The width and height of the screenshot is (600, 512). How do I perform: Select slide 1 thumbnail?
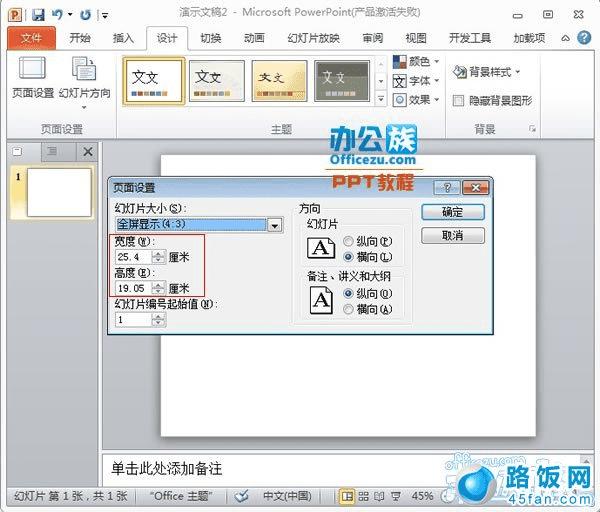click(59, 192)
